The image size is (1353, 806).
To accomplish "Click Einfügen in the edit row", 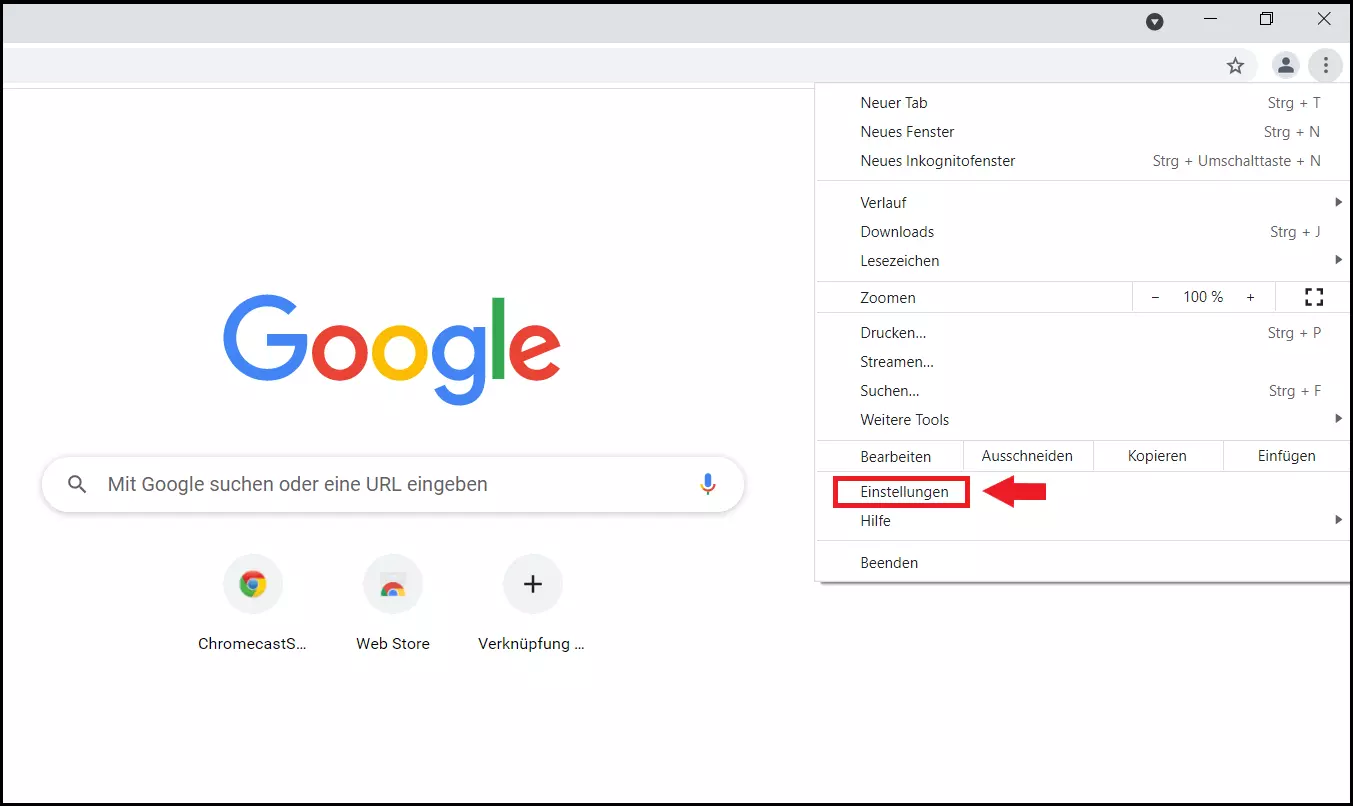I will (x=1287, y=456).
